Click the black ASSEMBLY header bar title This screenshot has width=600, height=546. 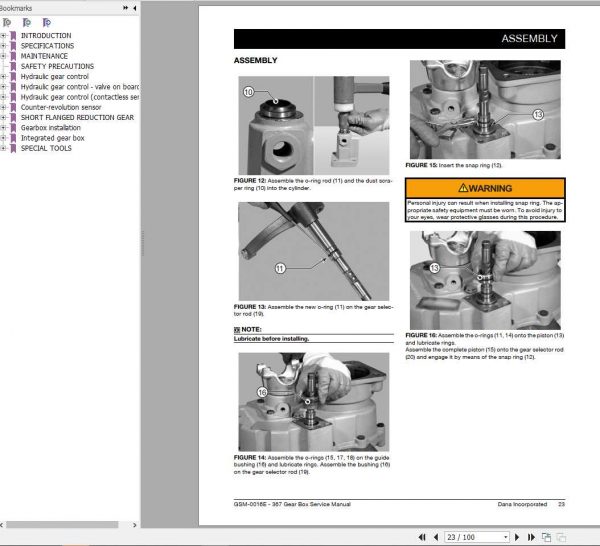529,39
